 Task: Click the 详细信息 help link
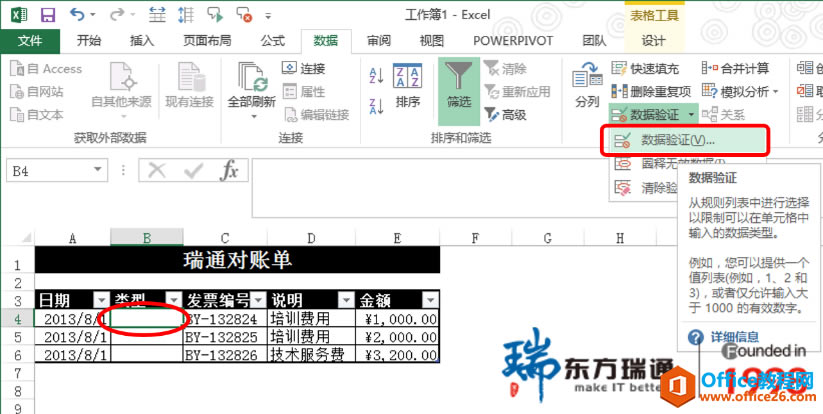(734, 337)
